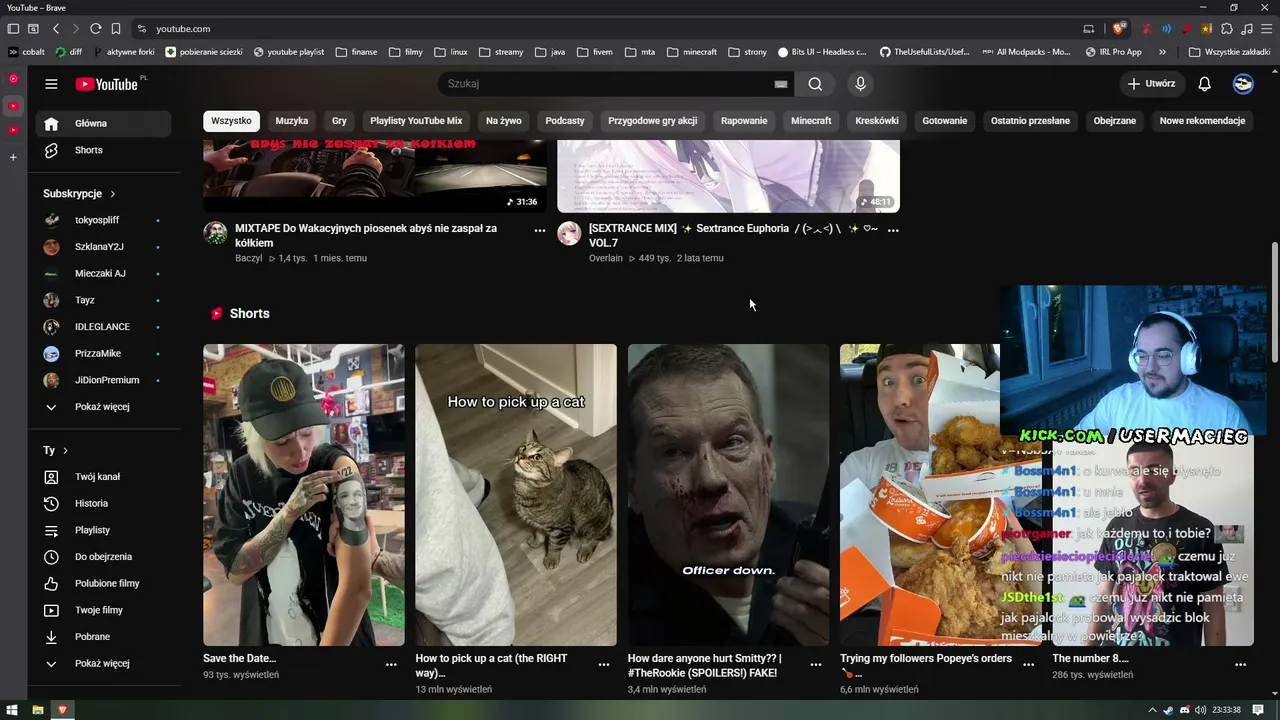Open Twoje filmy in sidebar
This screenshot has width=1280, height=720.
(104, 610)
